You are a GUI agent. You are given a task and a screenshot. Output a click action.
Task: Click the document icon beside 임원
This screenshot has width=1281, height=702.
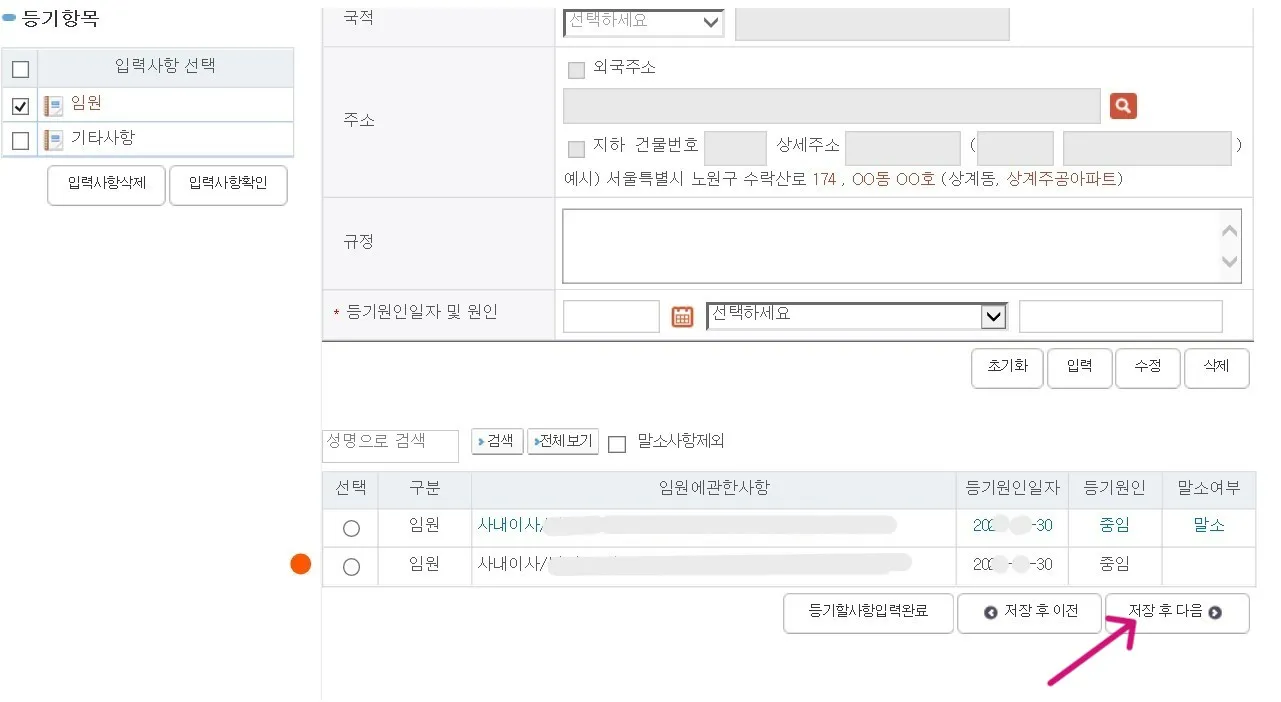coord(51,104)
